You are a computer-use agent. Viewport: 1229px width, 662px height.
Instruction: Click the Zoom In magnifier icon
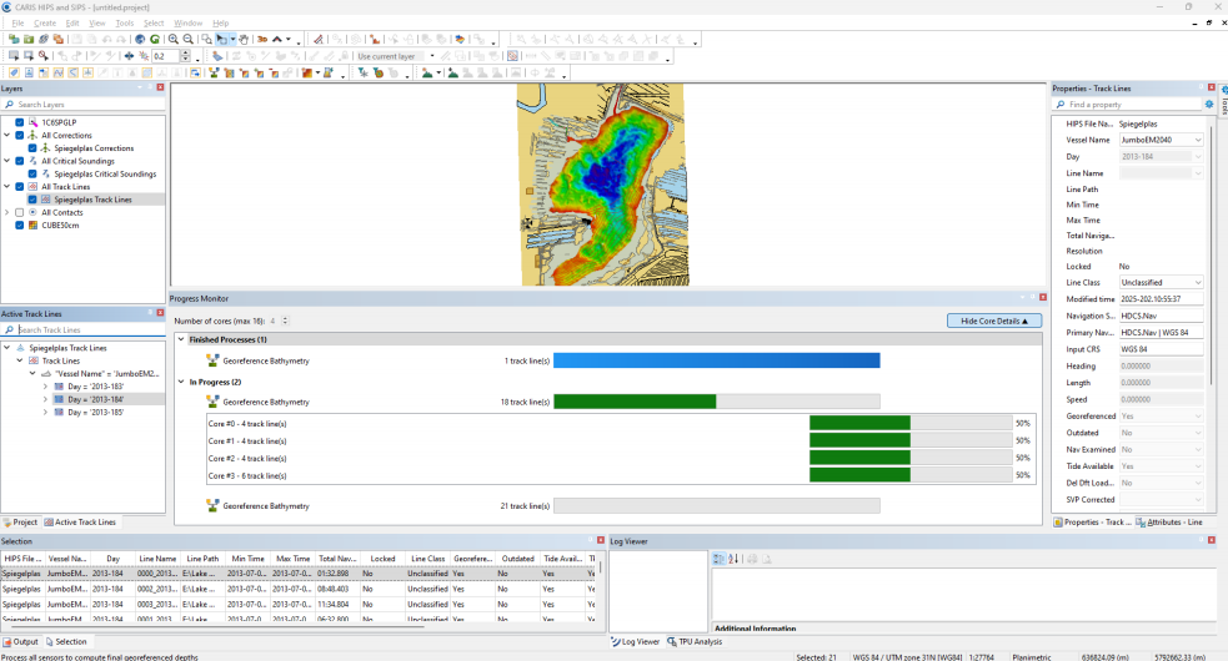point(173,40)
